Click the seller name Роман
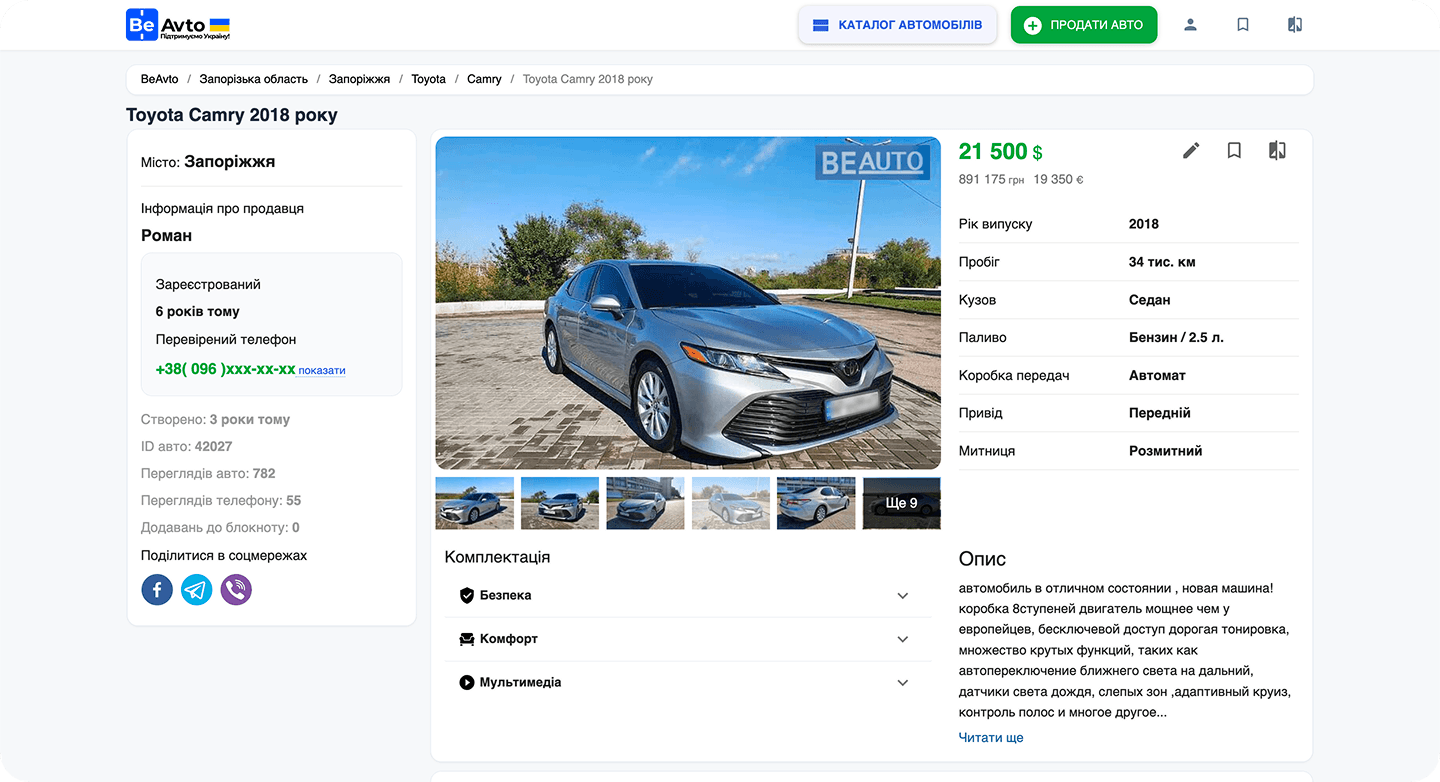This screenshot has height=782, width=1440. pyautogui.click(x=167, y=236)
